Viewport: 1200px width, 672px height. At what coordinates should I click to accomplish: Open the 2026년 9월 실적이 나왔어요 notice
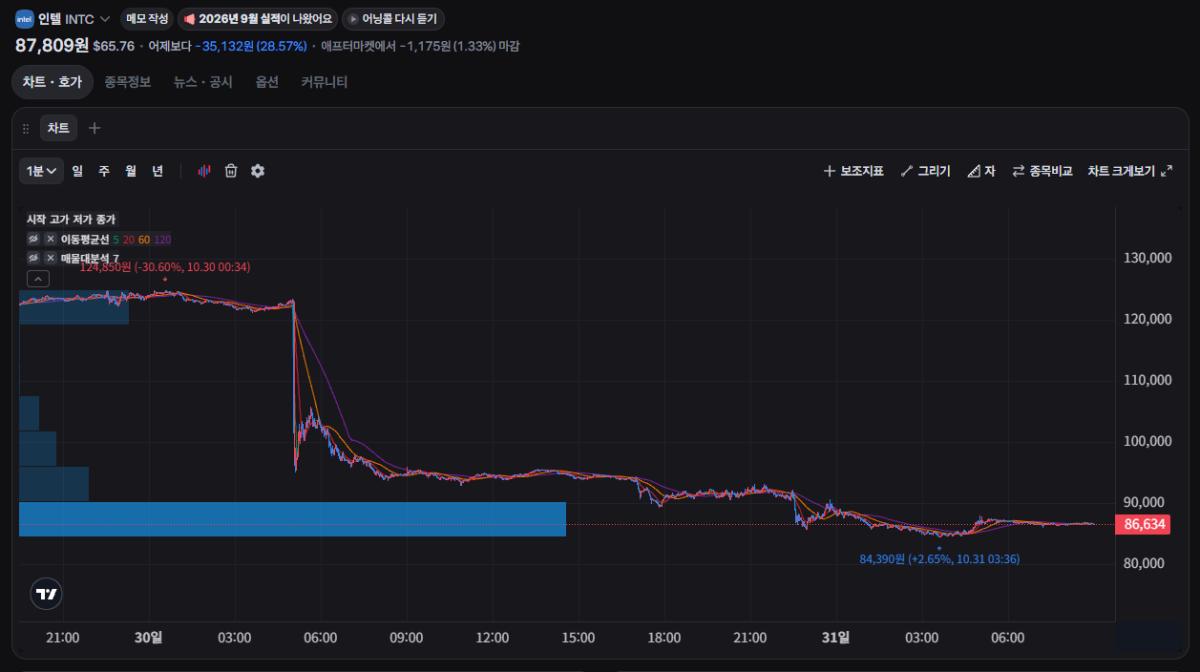(x=258, y=19)
